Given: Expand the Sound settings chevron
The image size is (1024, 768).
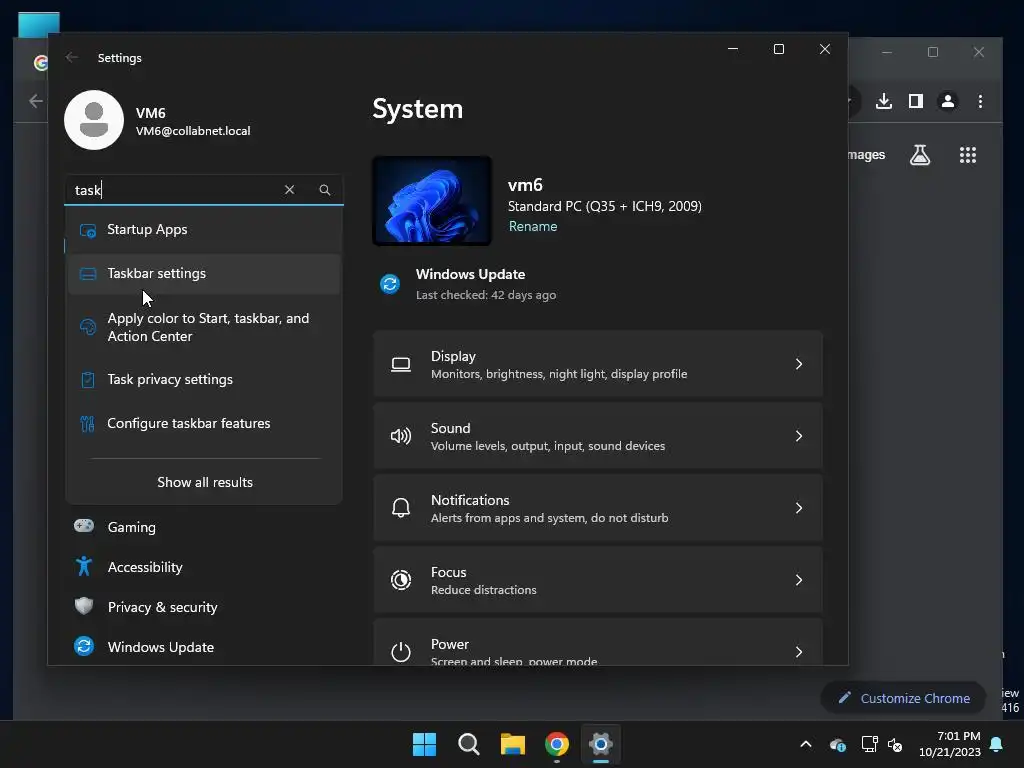Looking at the screenshot, I should [x=799, y=436].
